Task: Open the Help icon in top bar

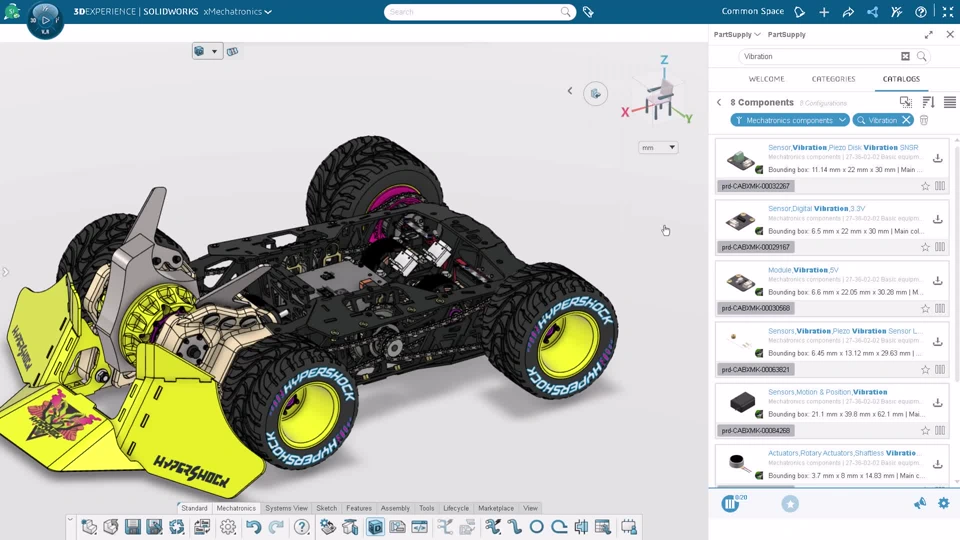Action: point(921,12)
